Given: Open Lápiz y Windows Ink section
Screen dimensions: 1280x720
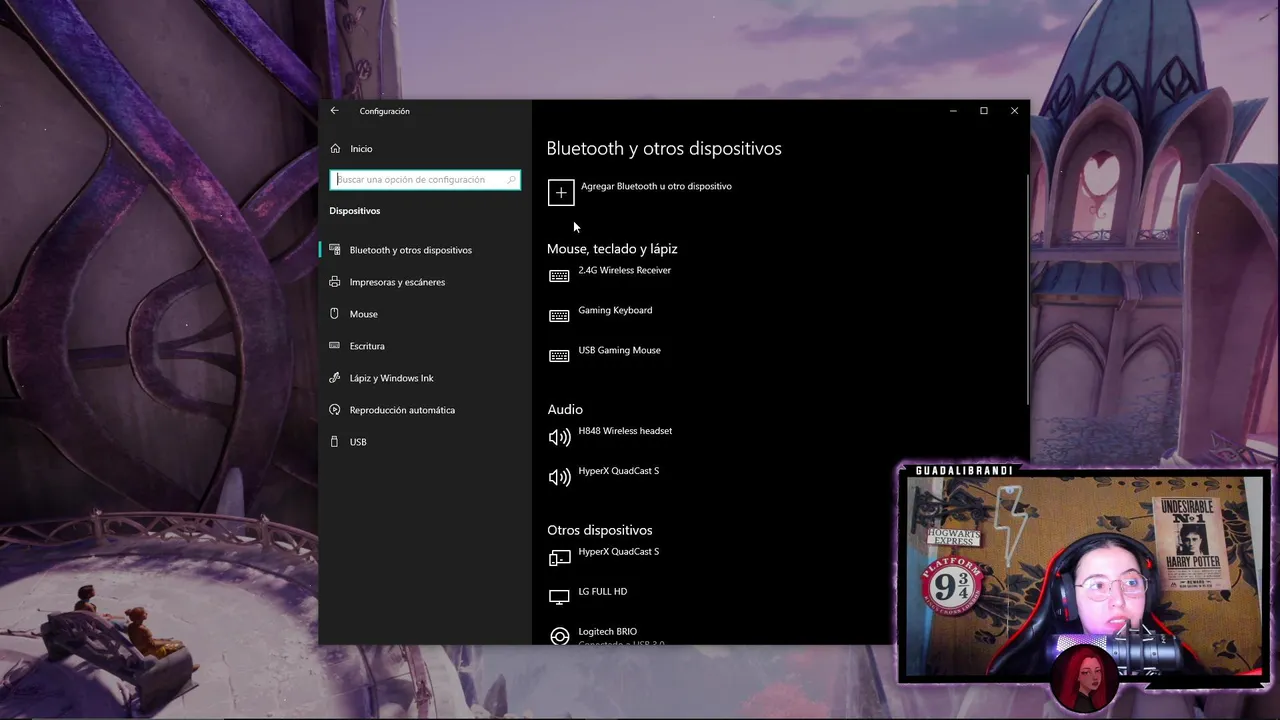Looking at the screenshot, I should click(x=391, y=378).
